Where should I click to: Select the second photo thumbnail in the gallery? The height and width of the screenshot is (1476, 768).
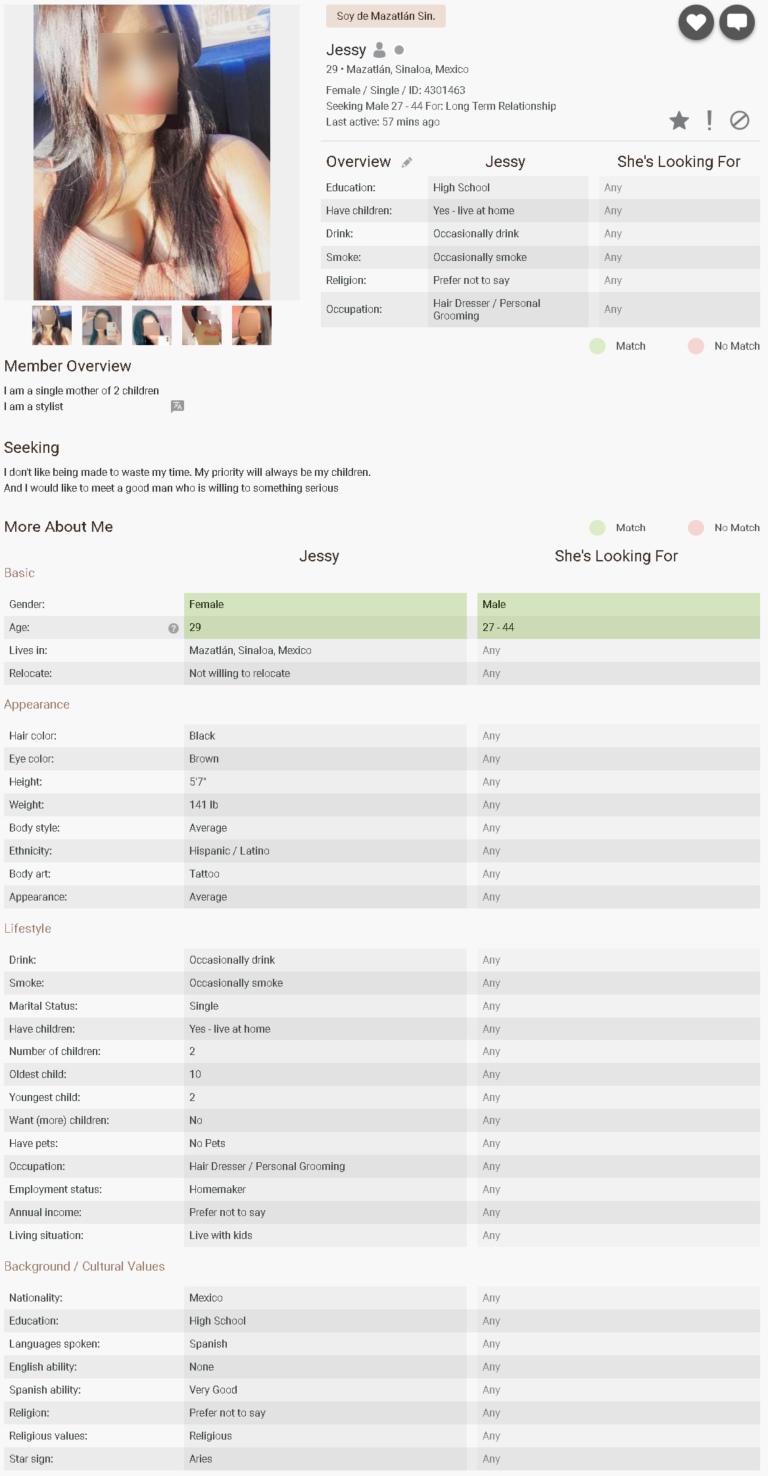[102, 325]
